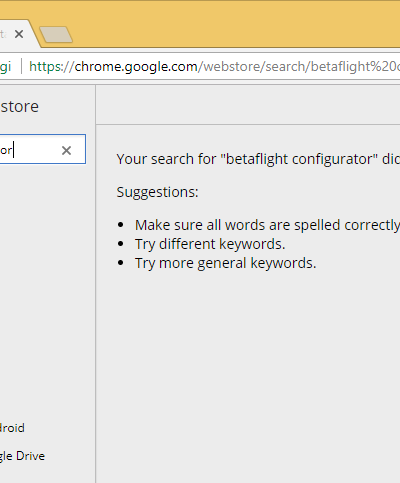This screenshot has width=400, height=483.
Task: Clear the web store search box
Action: click(x=66, y=150)
